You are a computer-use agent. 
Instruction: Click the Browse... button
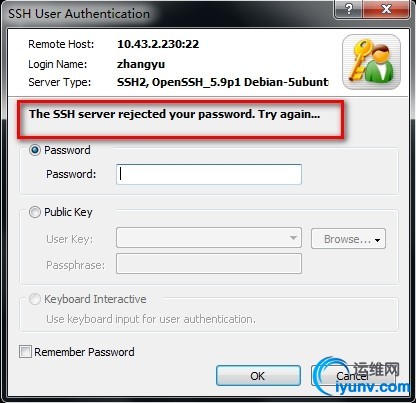tap(348, 239)
